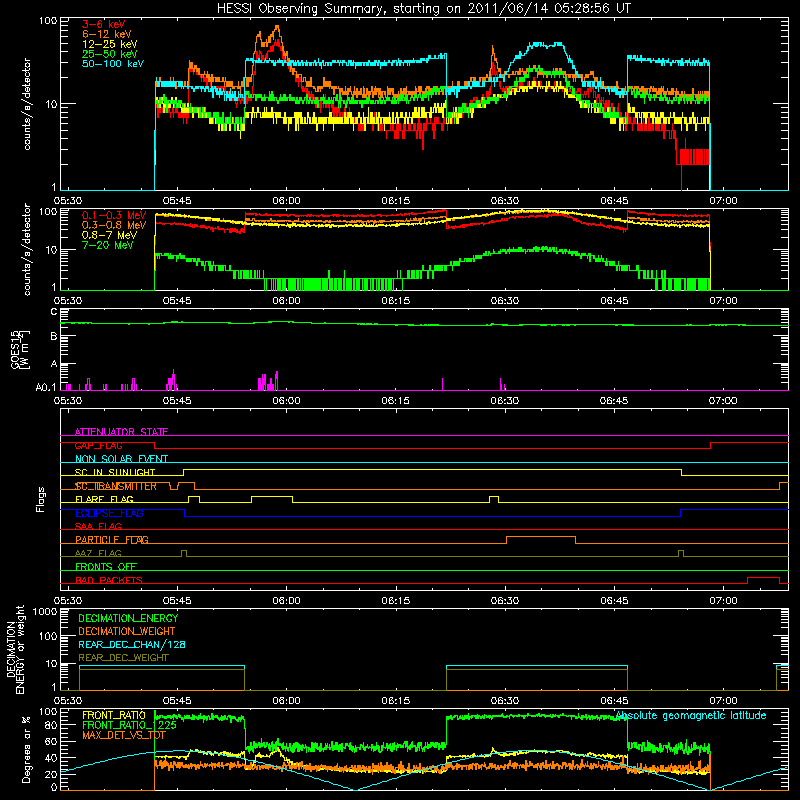Select the 12-25 keV legend label

pos(109,44)
